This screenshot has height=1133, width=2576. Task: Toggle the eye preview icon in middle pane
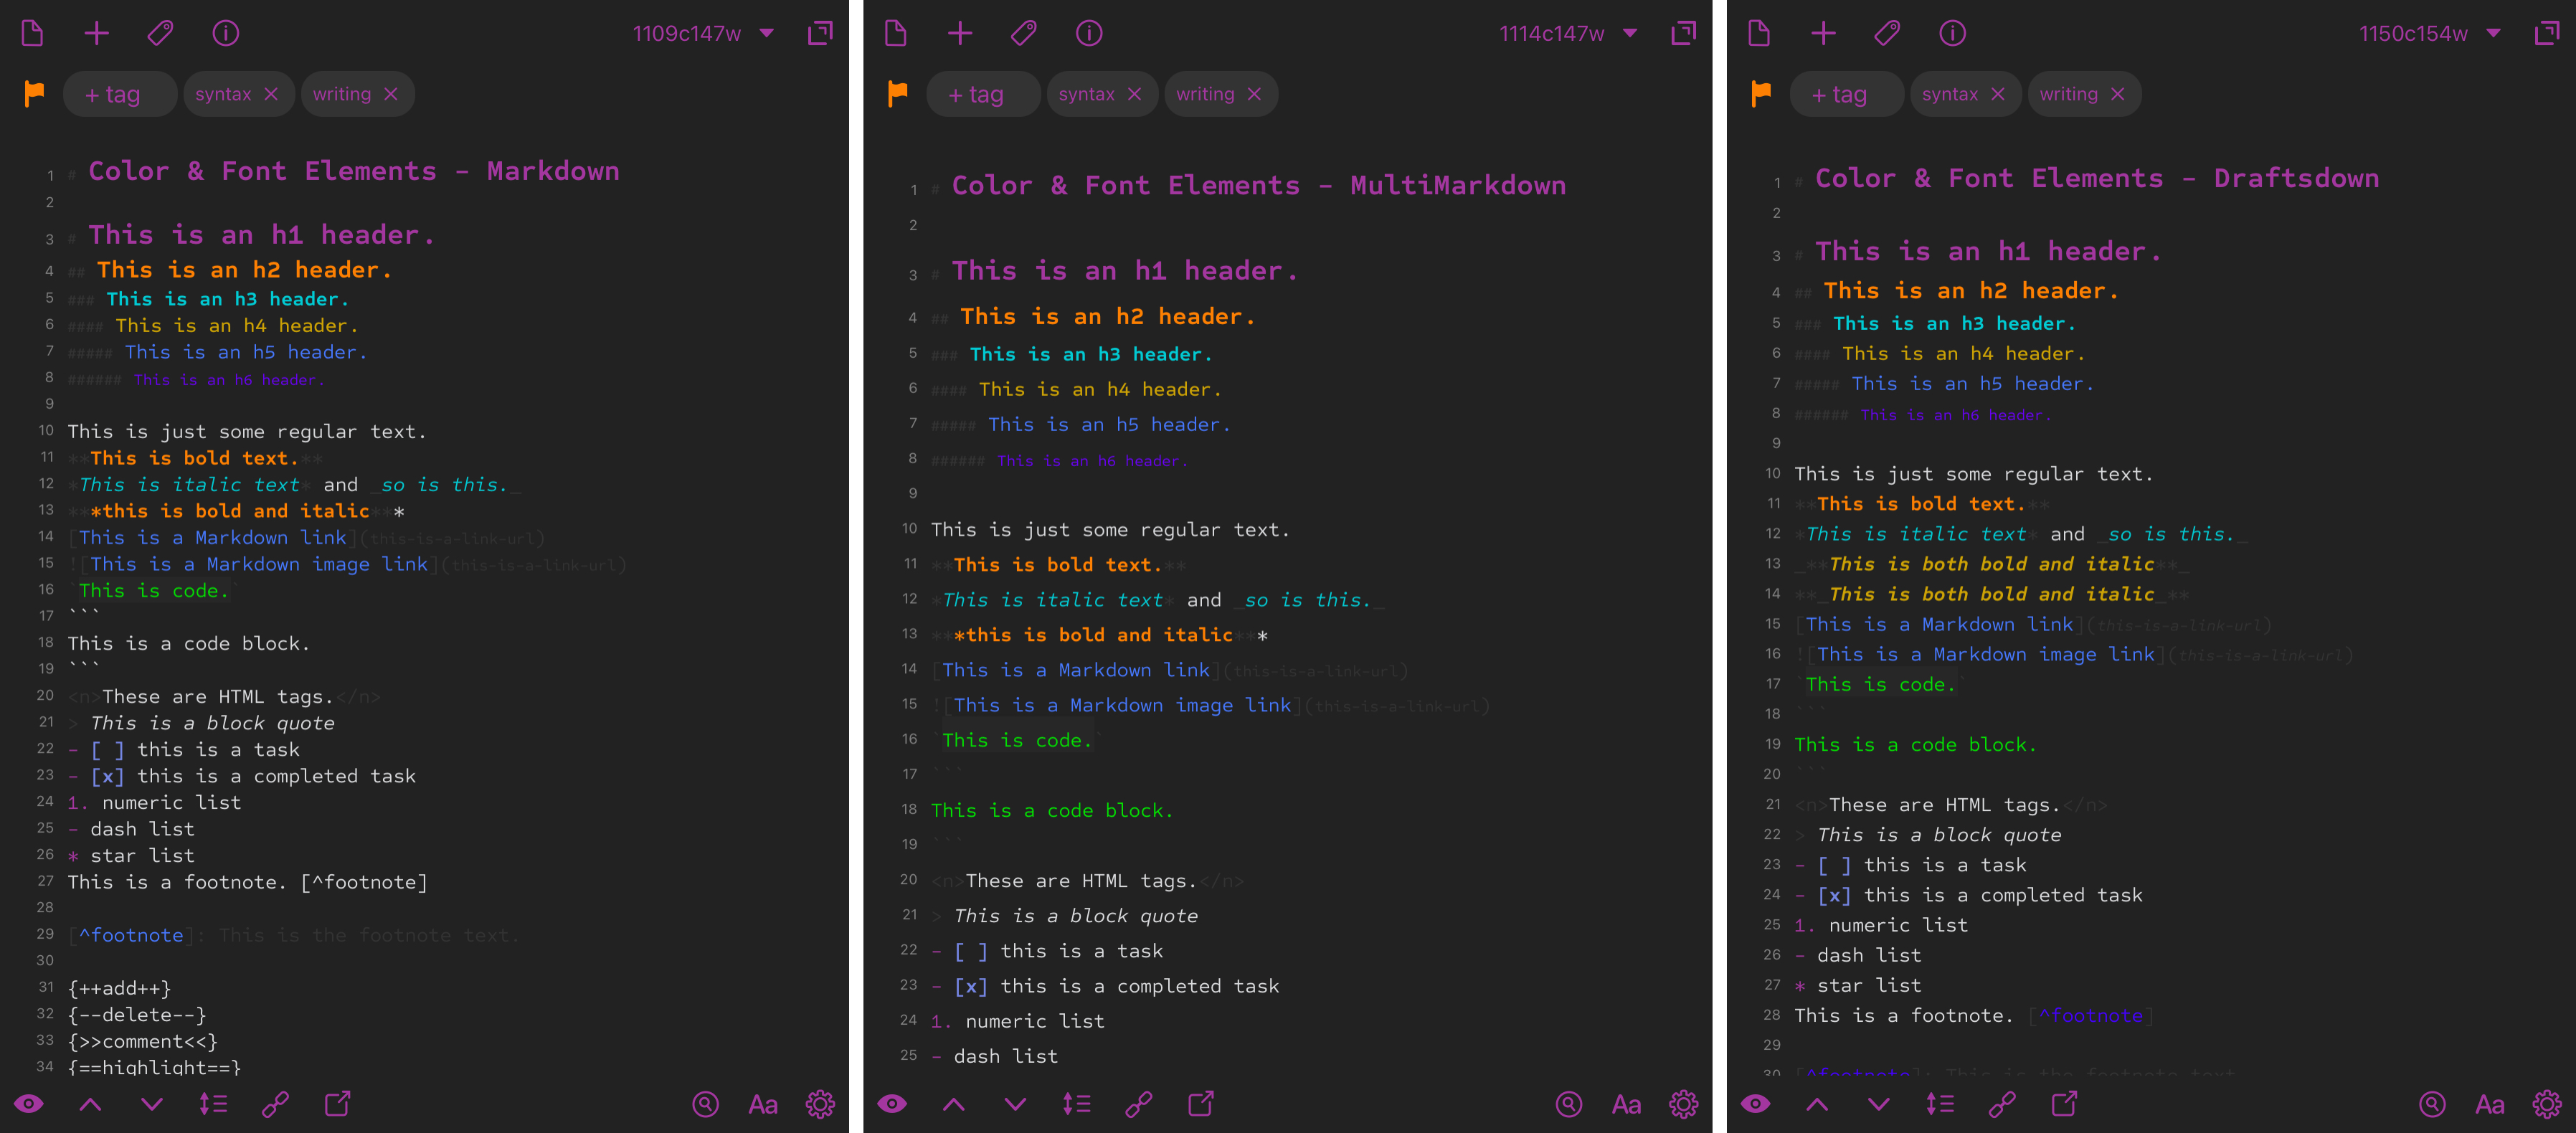pos(892,1104)
